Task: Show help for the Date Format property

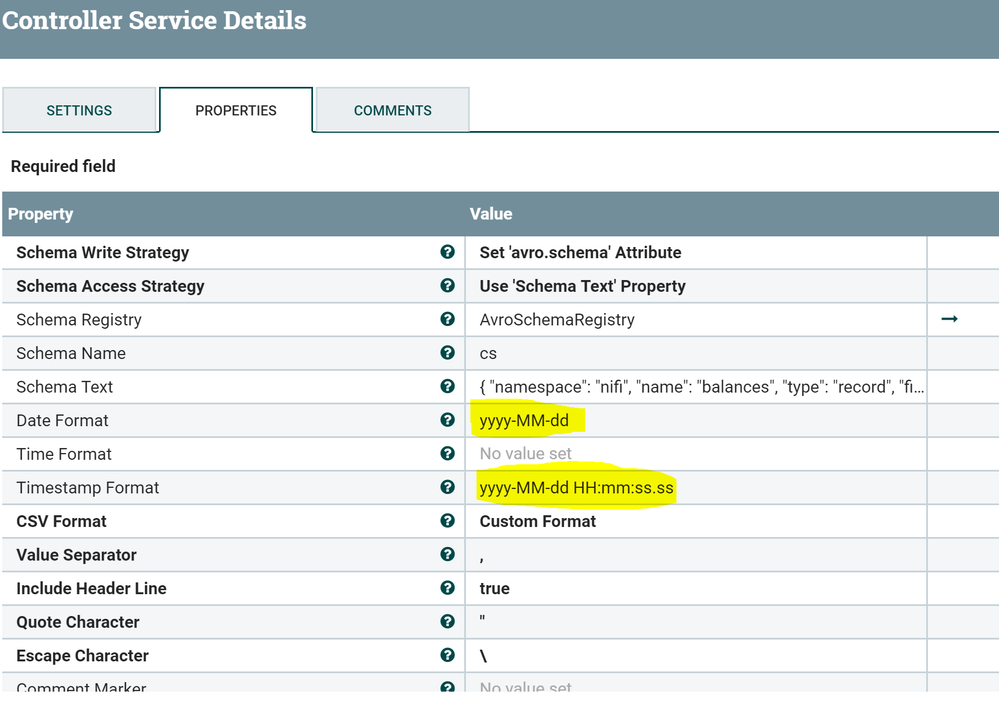Action: 447,420
